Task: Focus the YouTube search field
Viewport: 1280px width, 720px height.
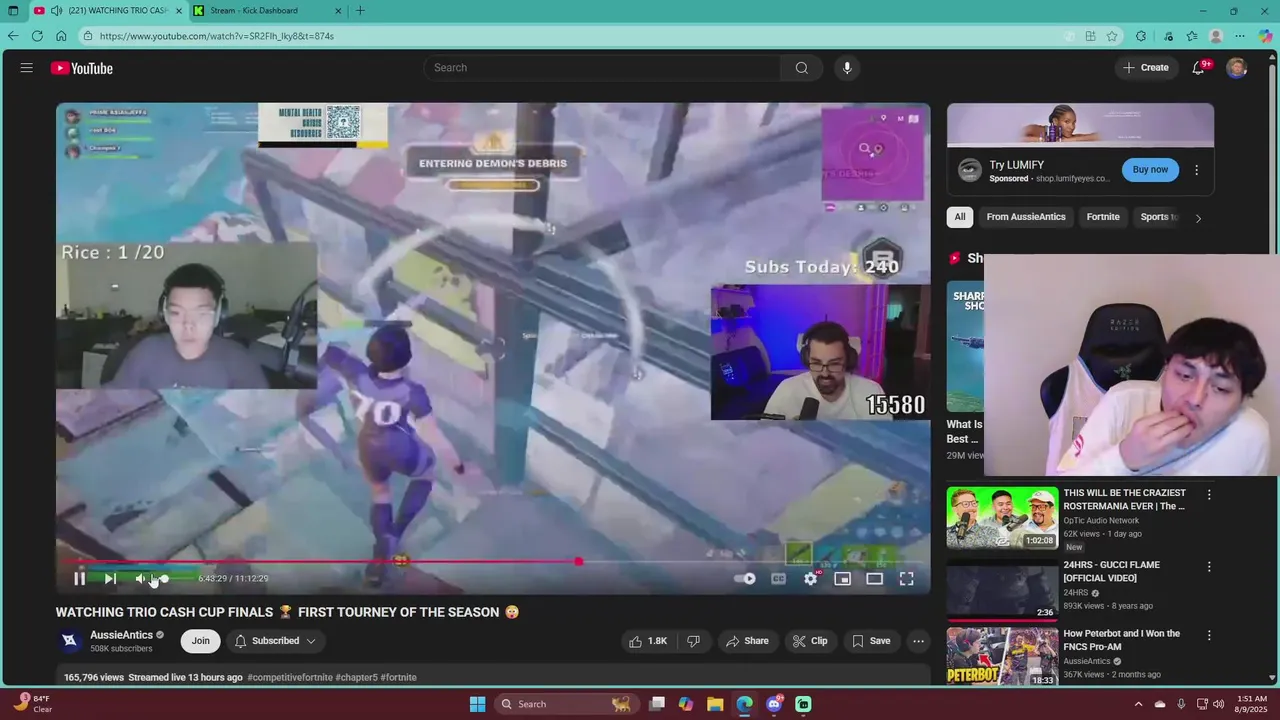Action: point(602,68)
